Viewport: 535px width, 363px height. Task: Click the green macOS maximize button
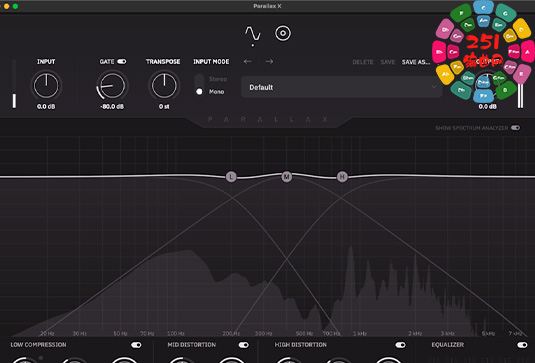tap(15, 6)
